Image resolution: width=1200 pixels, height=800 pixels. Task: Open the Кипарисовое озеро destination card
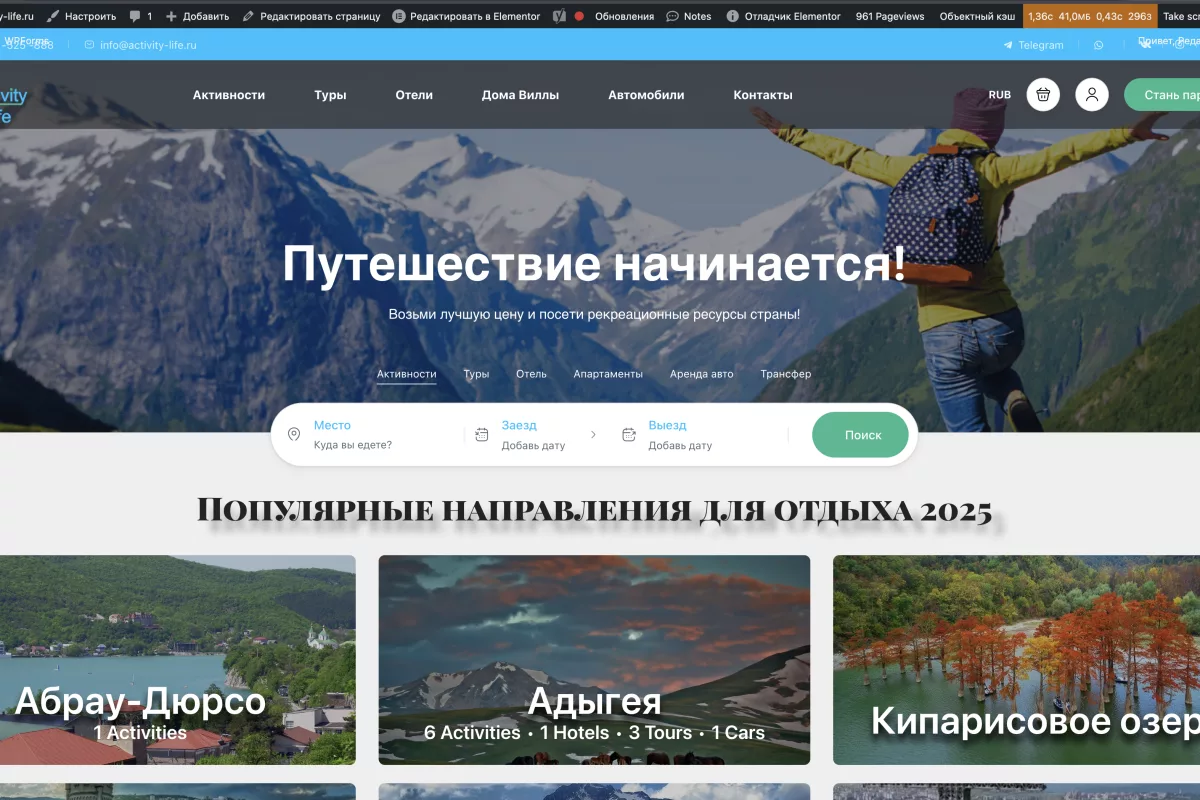coord(1016,660)
